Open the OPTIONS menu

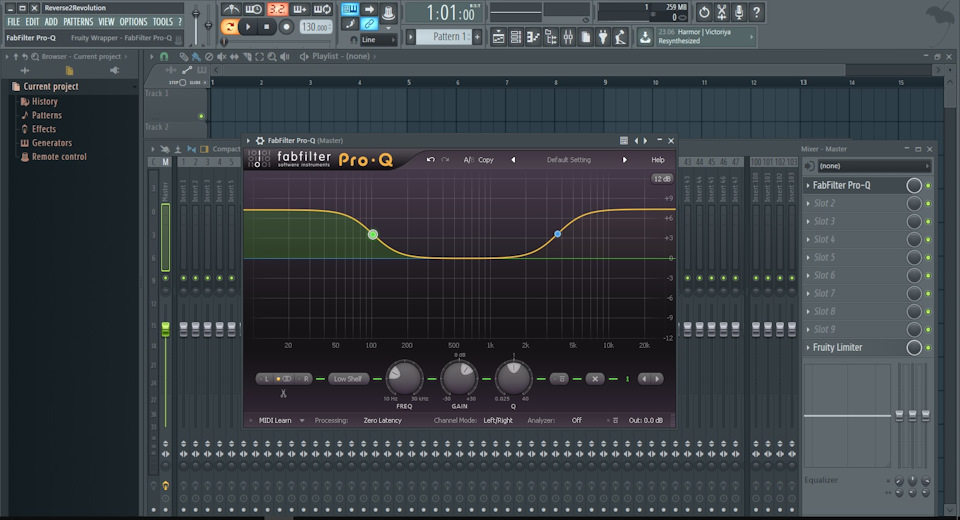click(x=133, y=21)
